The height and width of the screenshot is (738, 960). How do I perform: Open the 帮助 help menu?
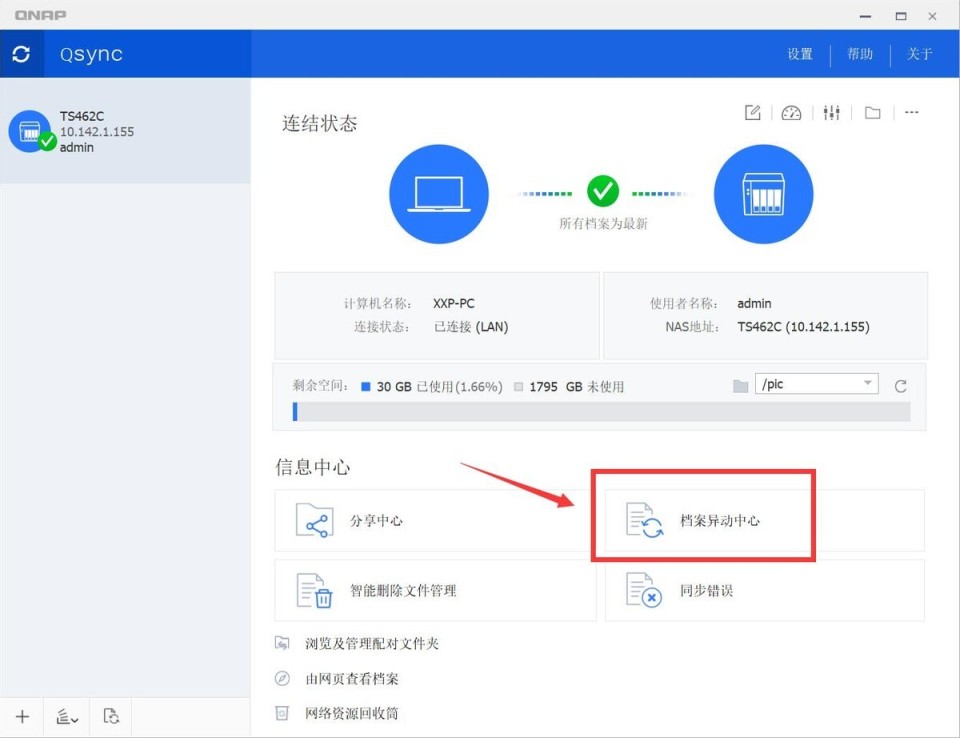tap(859, 55)
